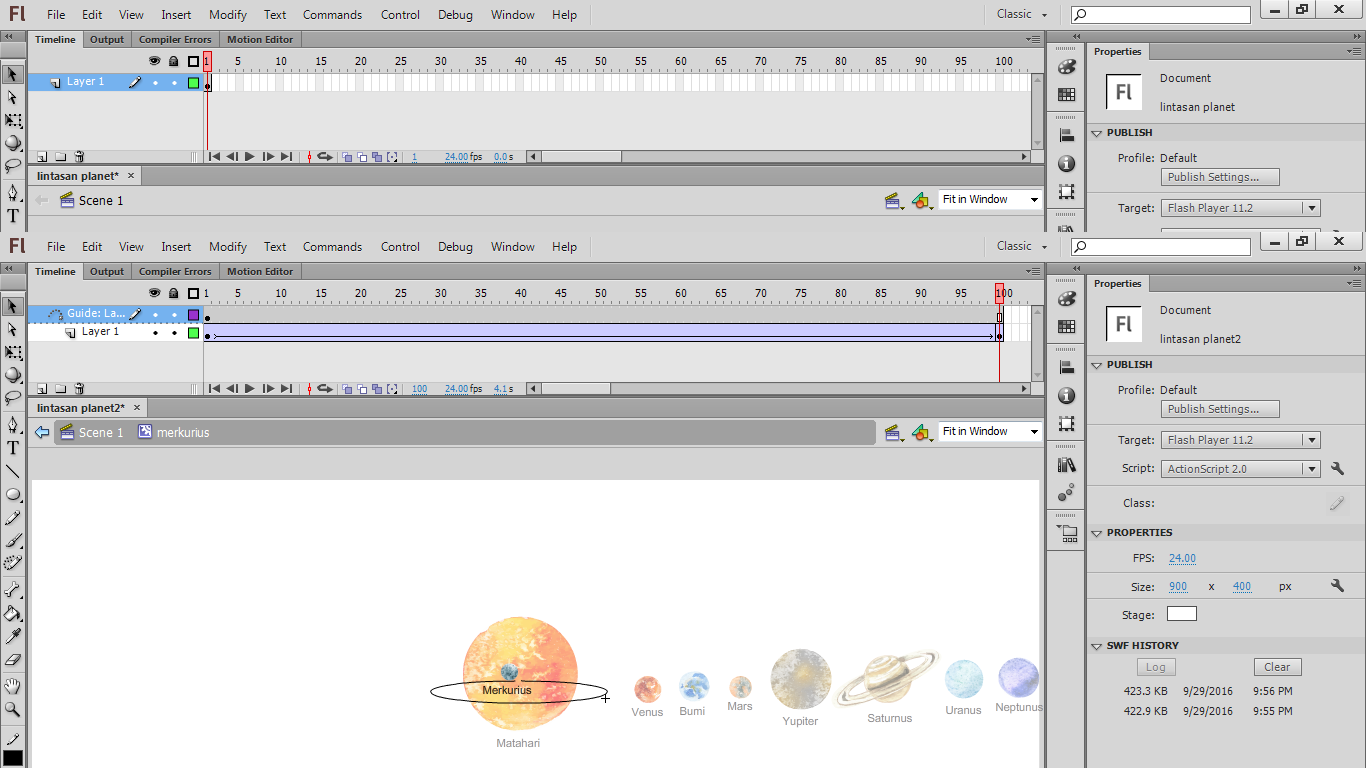Pick the Line tool in the tools panel
Image resolution: width=1366 pixels, height=768 pixels.
[13, 471]
